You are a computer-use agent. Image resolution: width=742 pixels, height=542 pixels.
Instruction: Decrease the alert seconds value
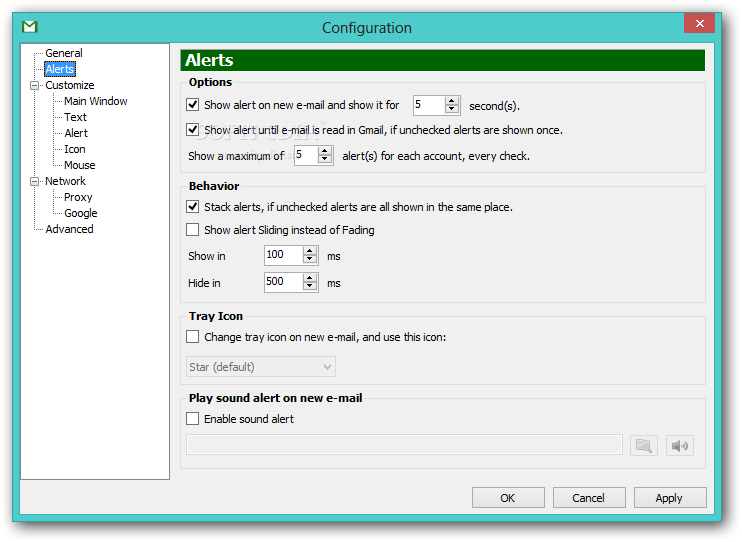click(x=452, y=109)
